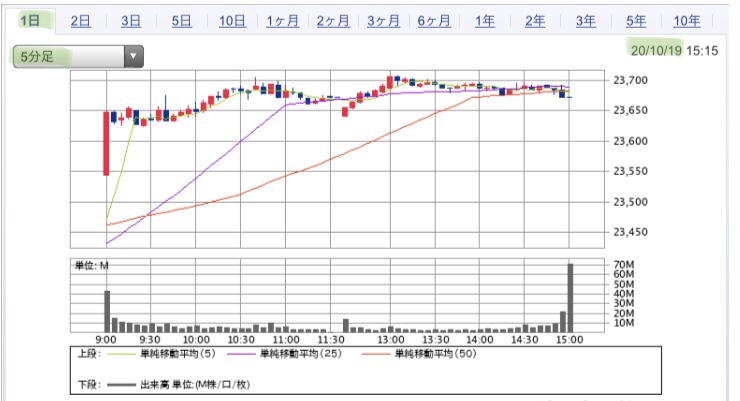Show the 3ヶ月 chart period

coord(384,21)
